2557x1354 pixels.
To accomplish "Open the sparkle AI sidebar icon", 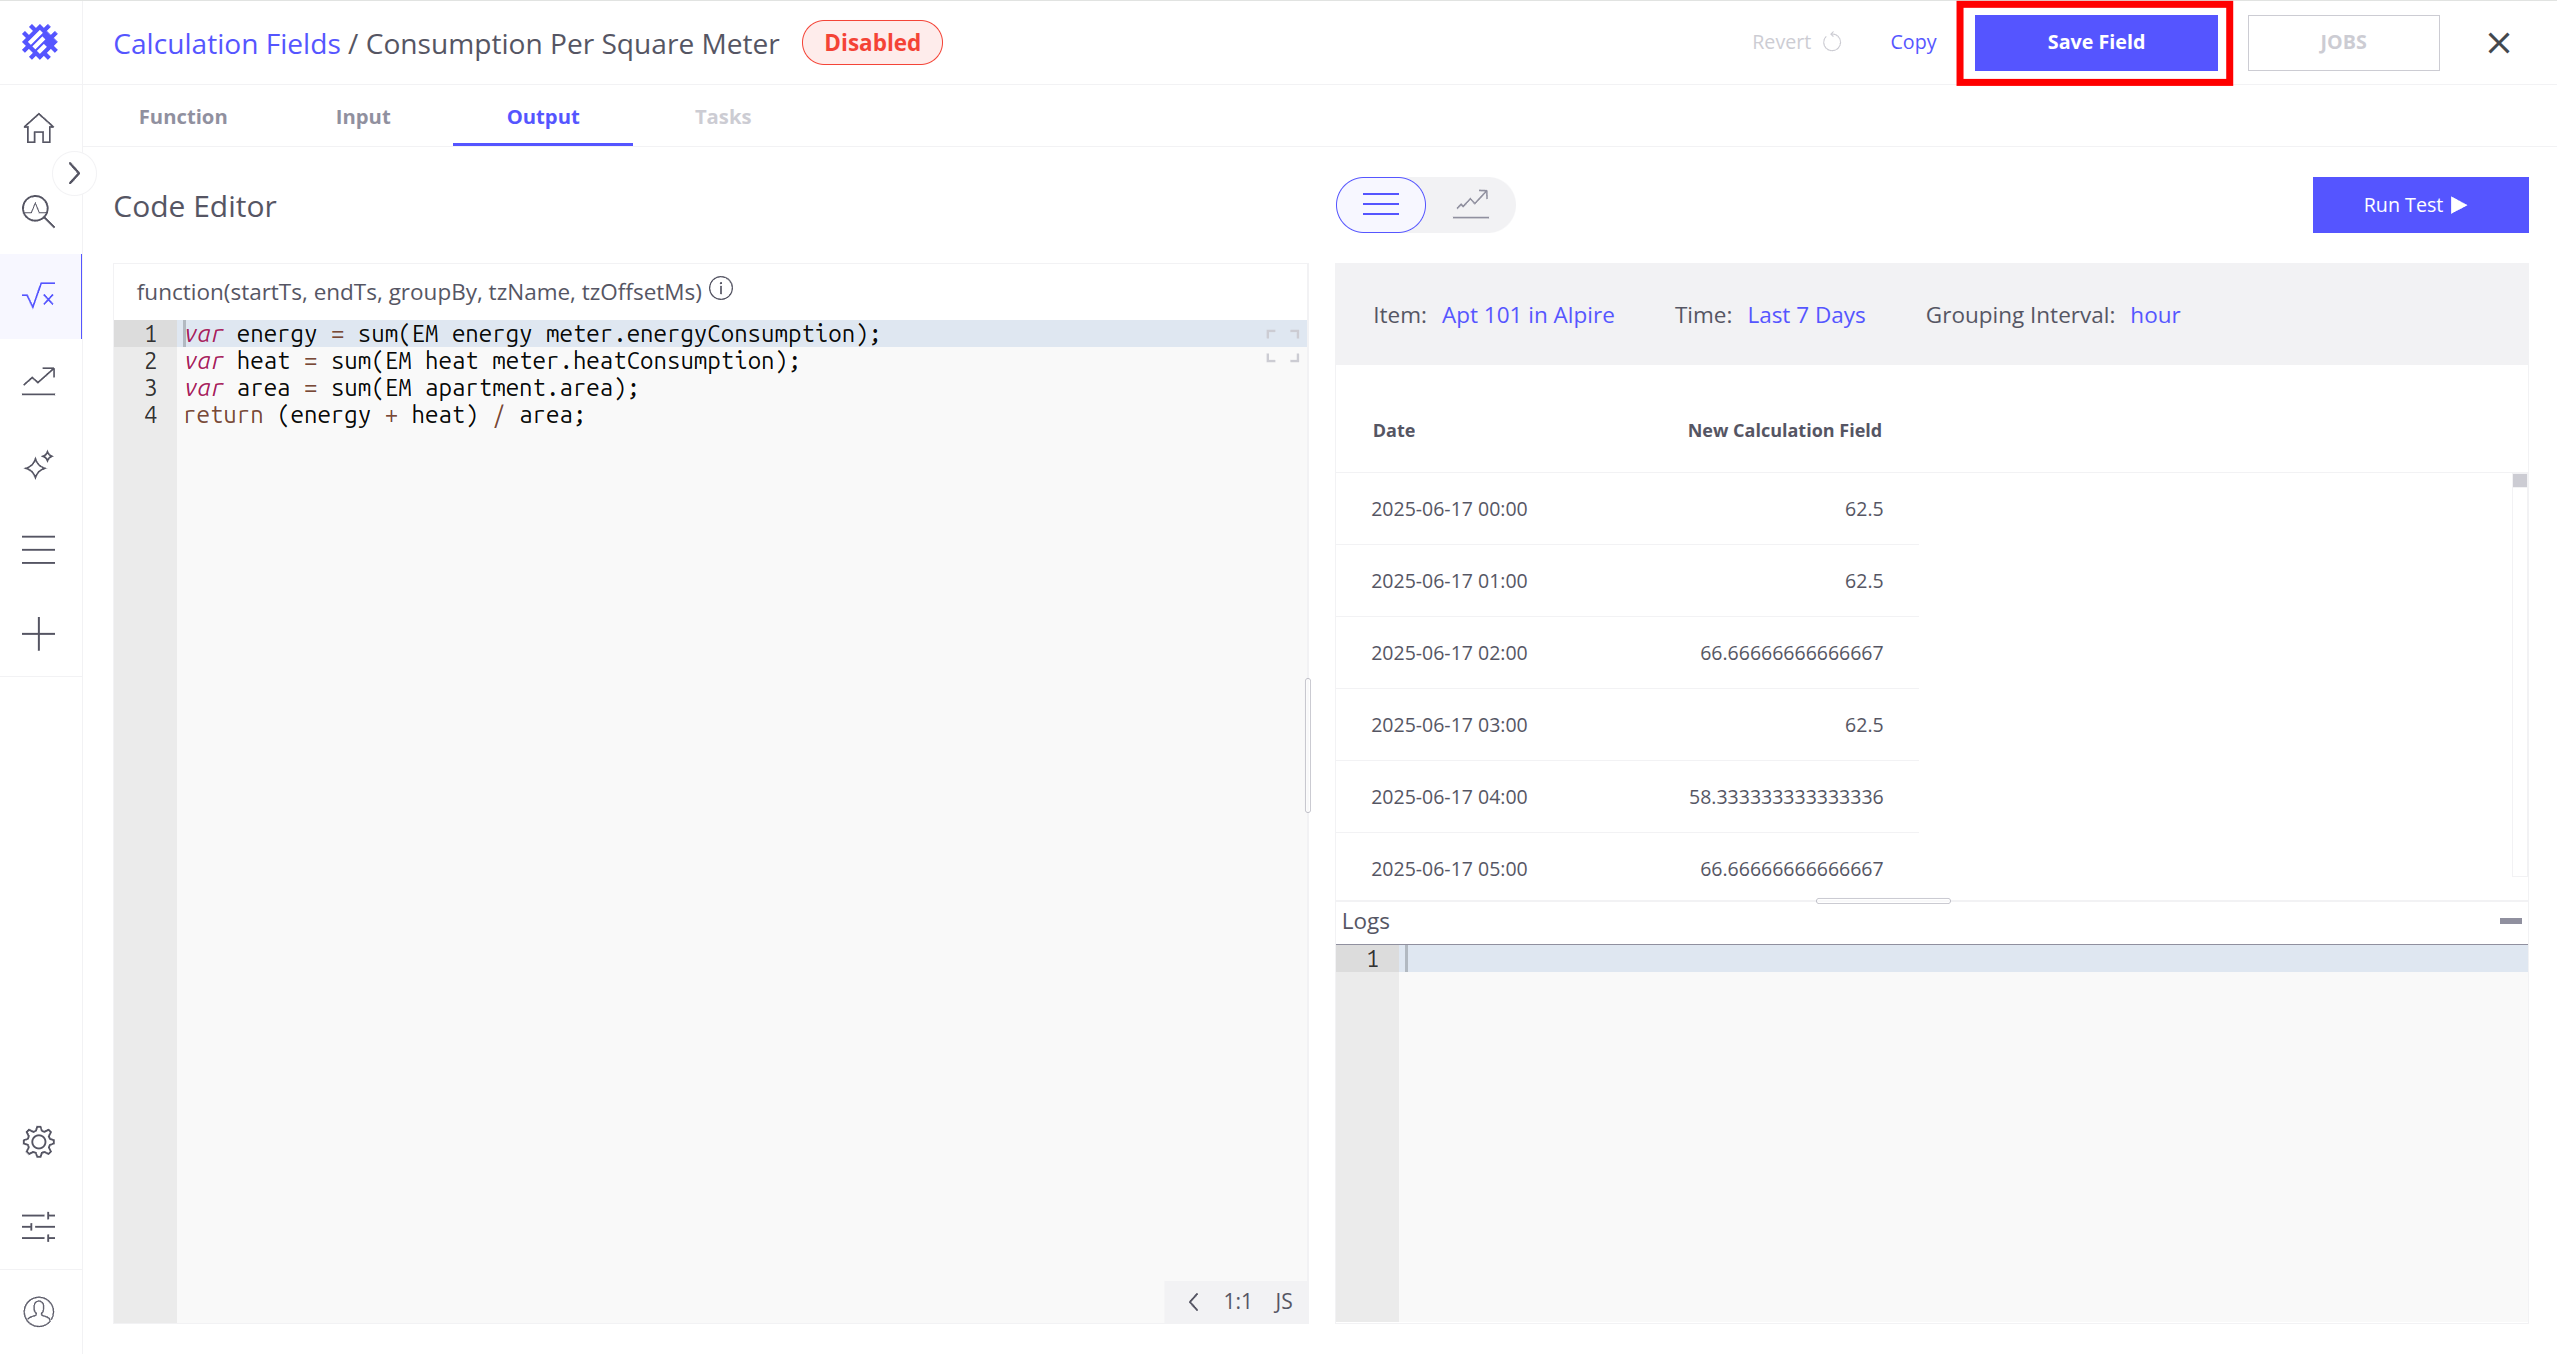I will click(39, 465).
